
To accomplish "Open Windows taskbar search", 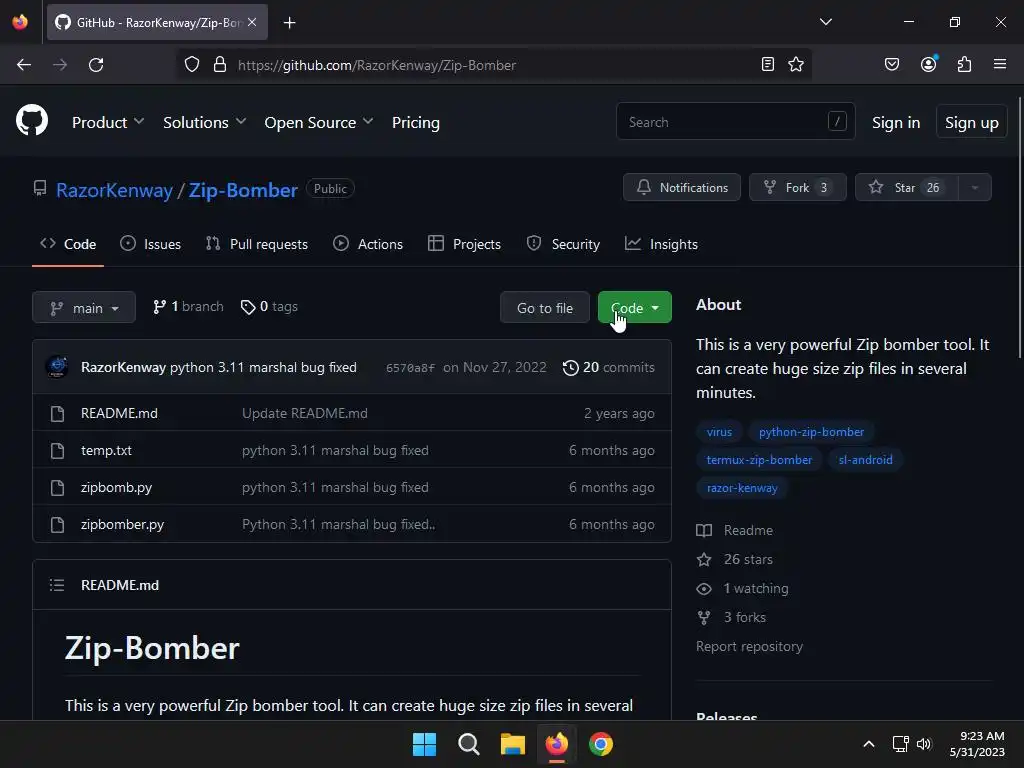I will pyautogui.click(x=468, y=744).
